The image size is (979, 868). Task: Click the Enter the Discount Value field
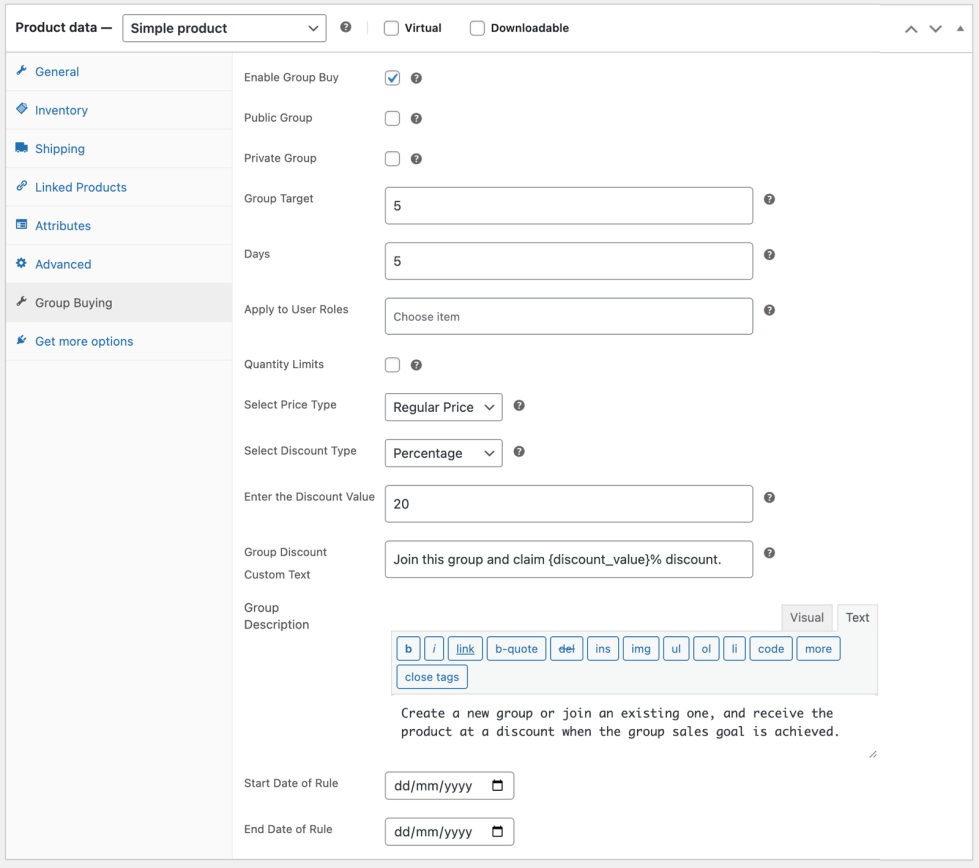click(x=568, y=504)
